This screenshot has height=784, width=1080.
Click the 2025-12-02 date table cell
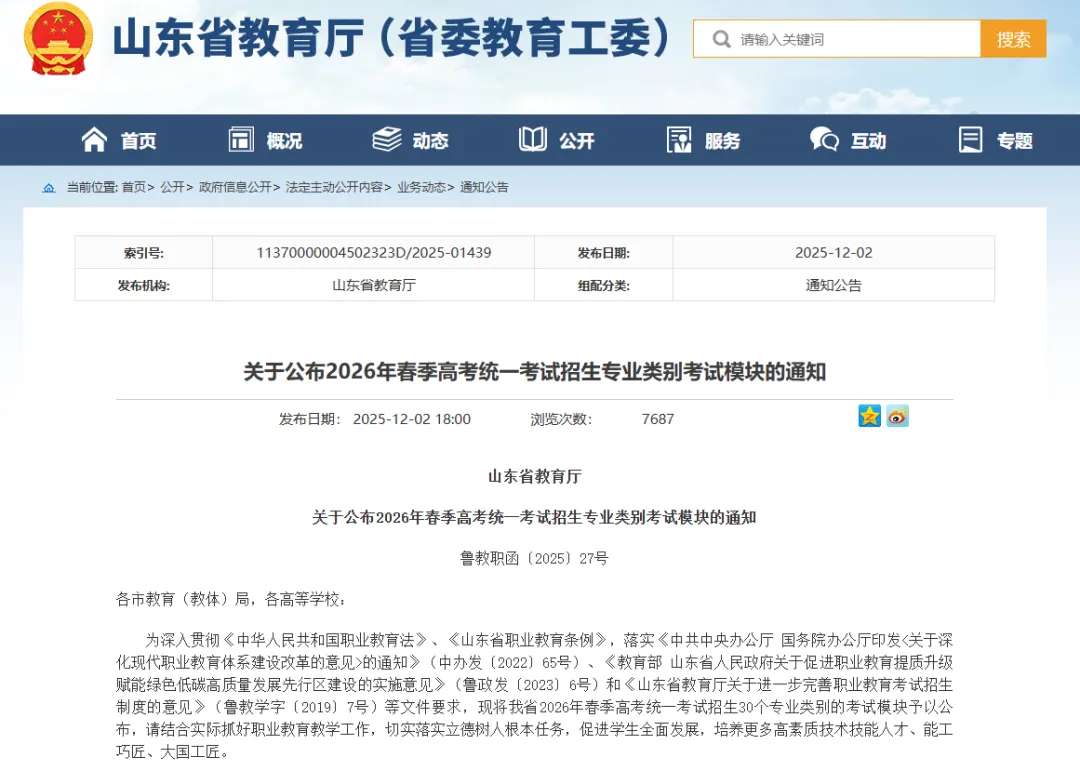833,253
